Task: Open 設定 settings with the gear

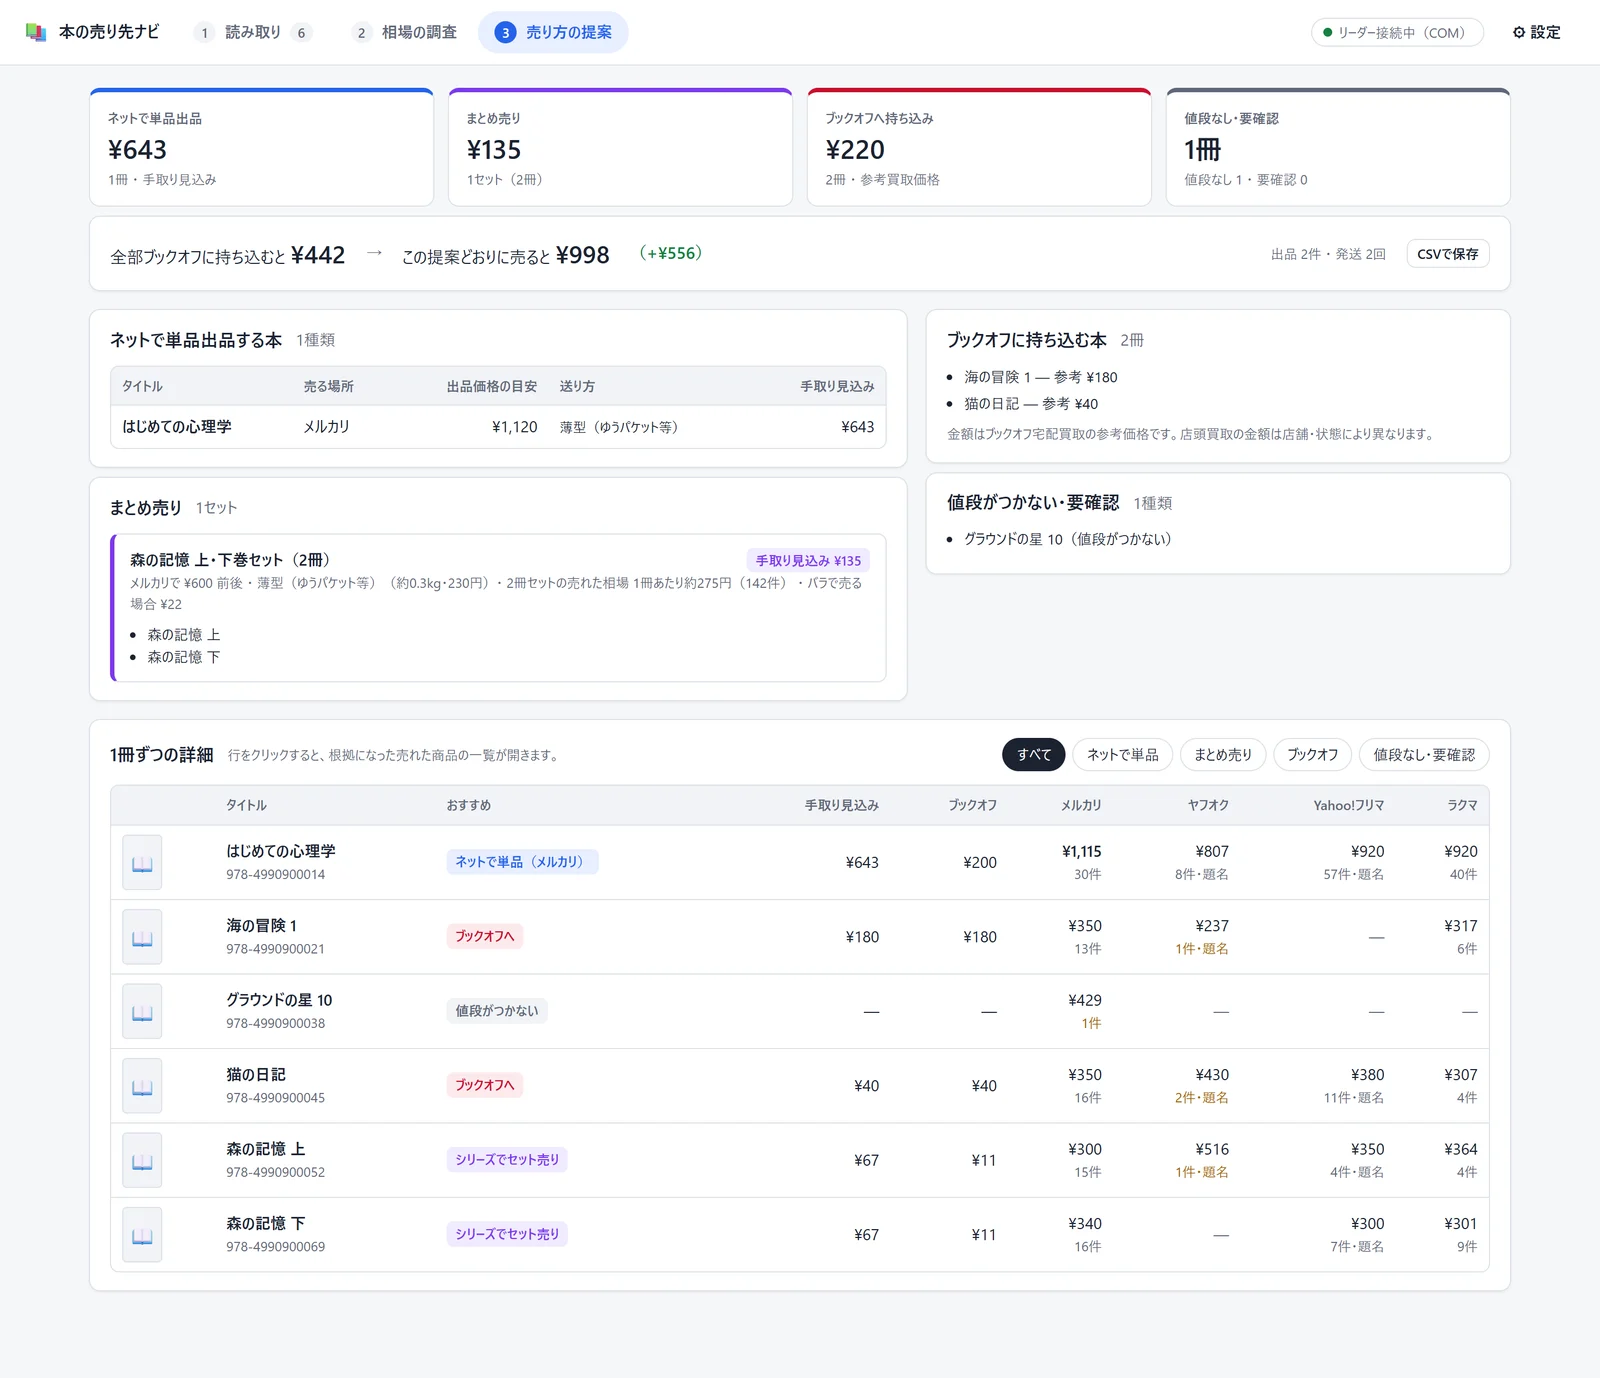Action: (1536, 32)
